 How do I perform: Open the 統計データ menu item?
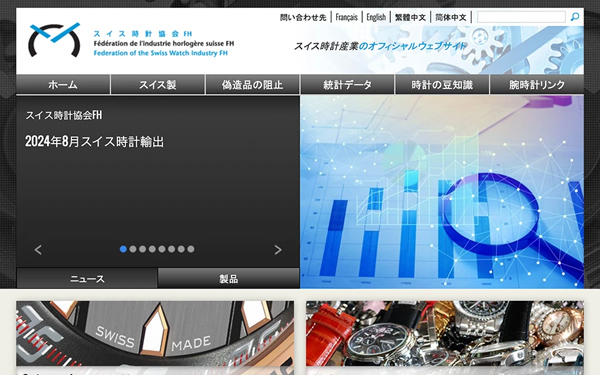click(x=347, y=85)
